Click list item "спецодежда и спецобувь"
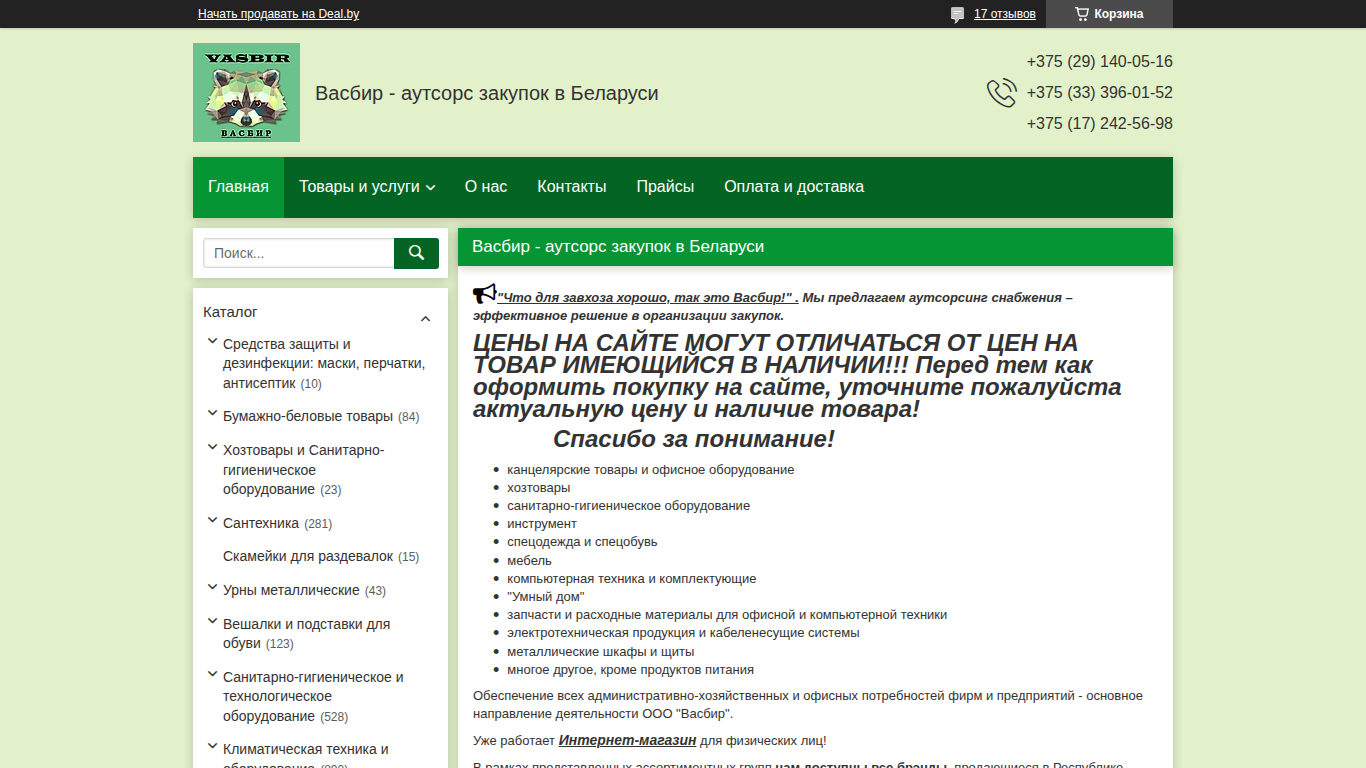This screenshot has height=768, width=1366. click(582, 542)
